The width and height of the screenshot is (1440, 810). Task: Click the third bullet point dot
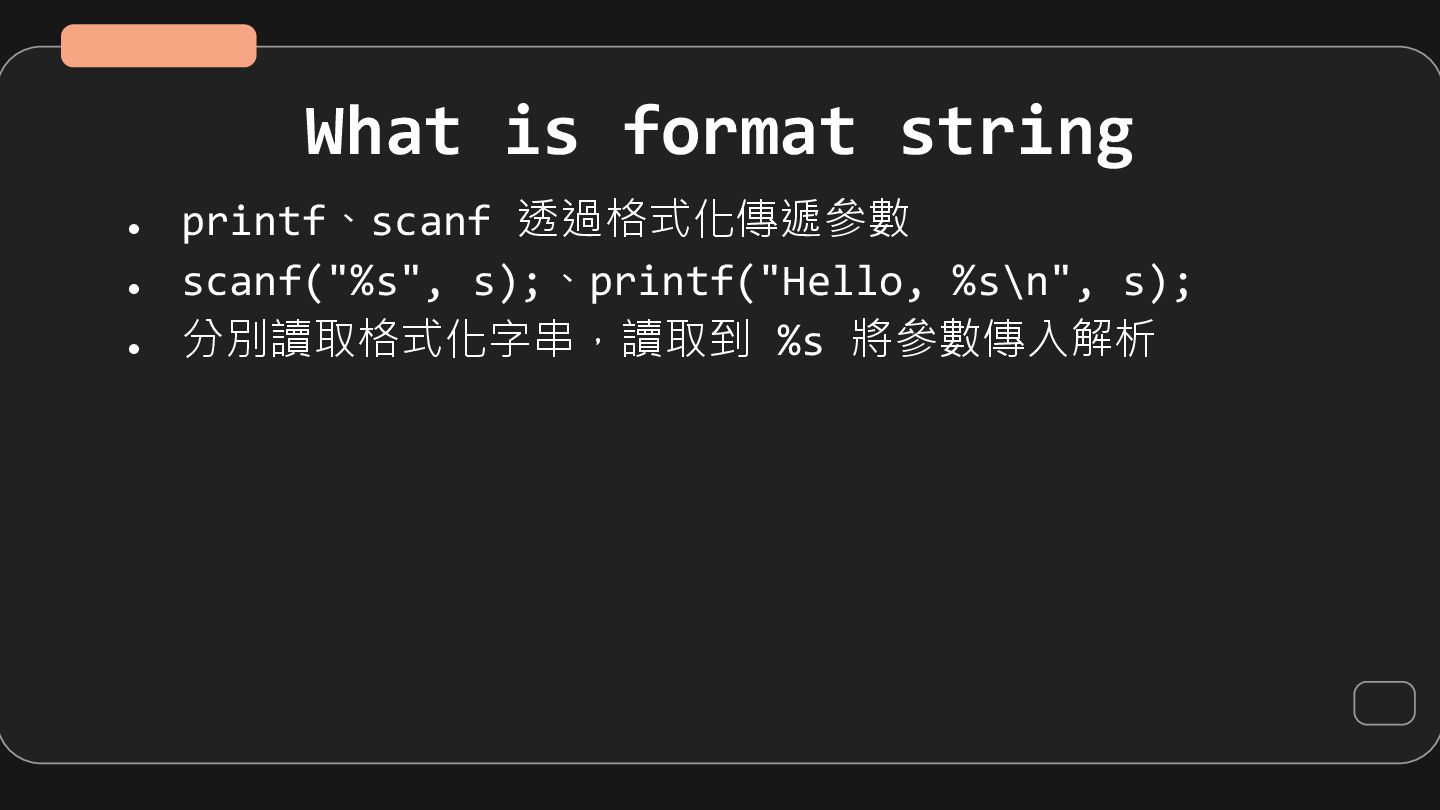tap(133, 348)
